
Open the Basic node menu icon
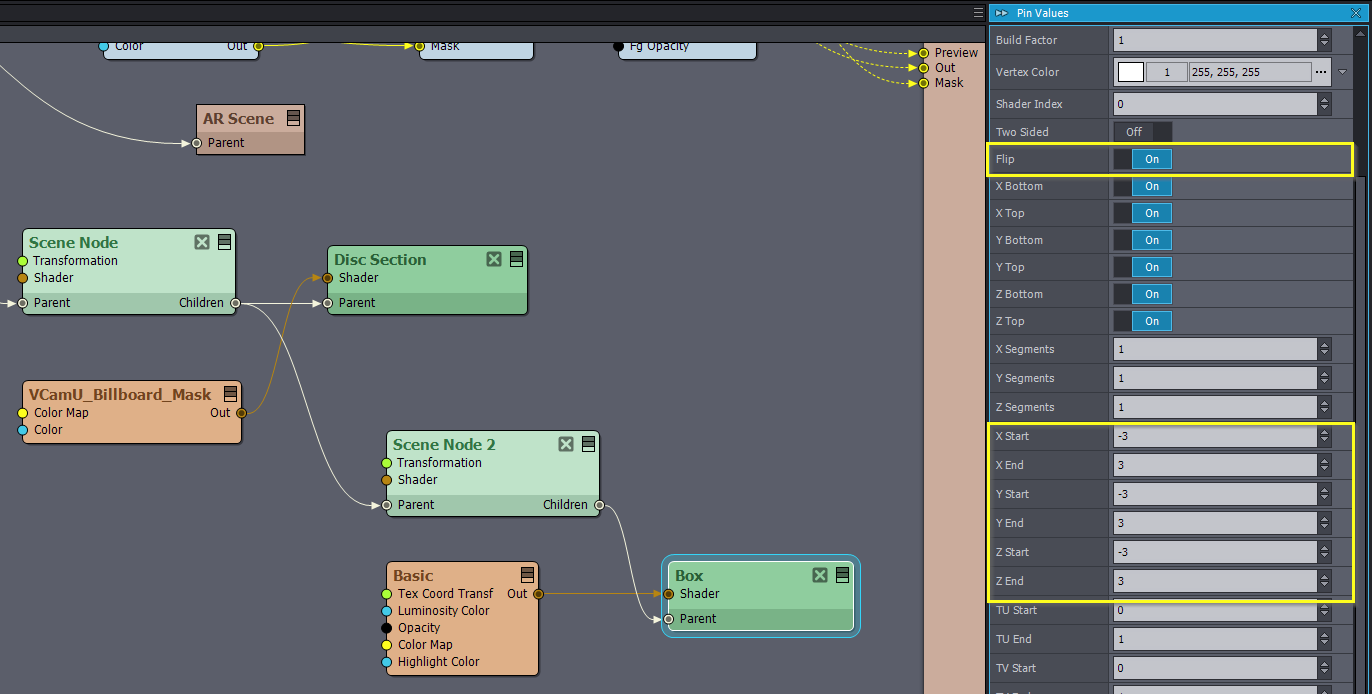pos(527,575)
